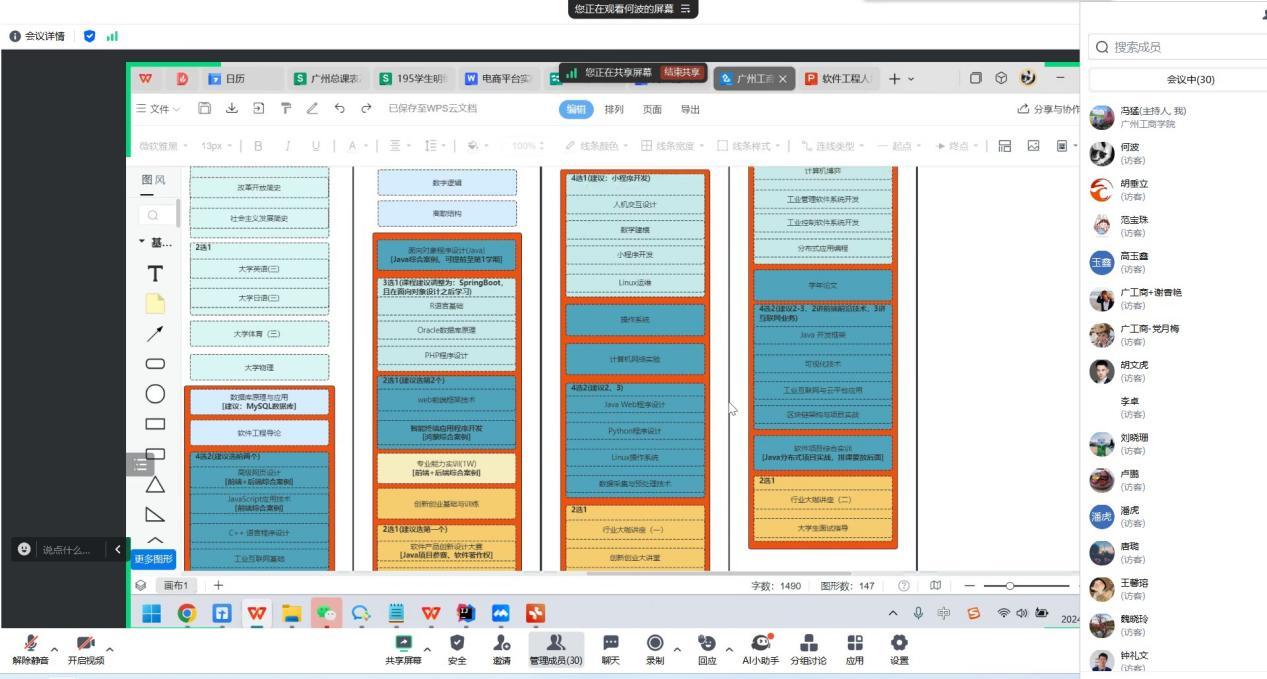This screenshot has height=679, width=1267.
Task: Pick the circle shape in shapes panel
Action: pos(155,394)
